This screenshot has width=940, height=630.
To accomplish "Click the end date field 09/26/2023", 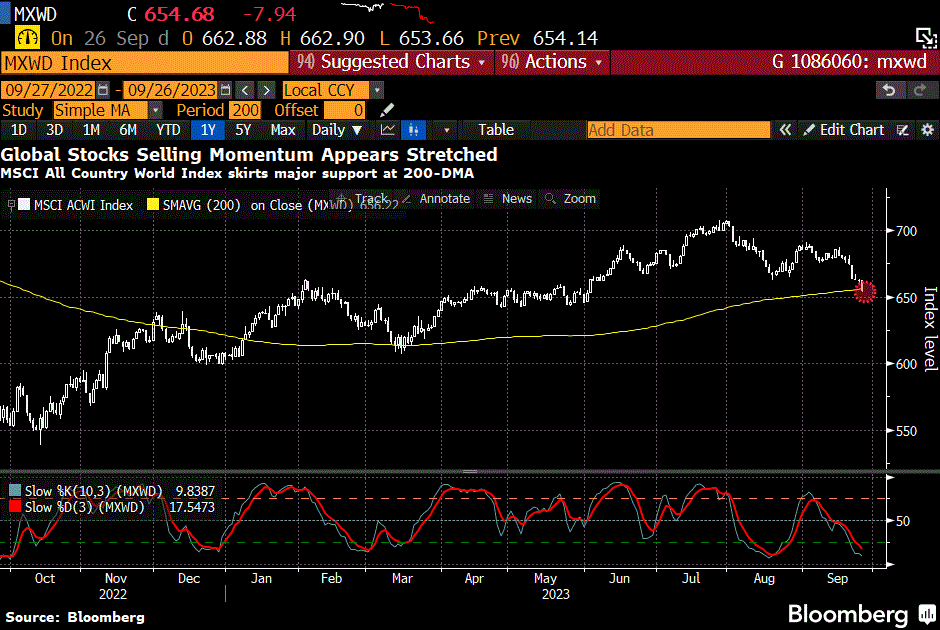I will click(x=171, y=90).
